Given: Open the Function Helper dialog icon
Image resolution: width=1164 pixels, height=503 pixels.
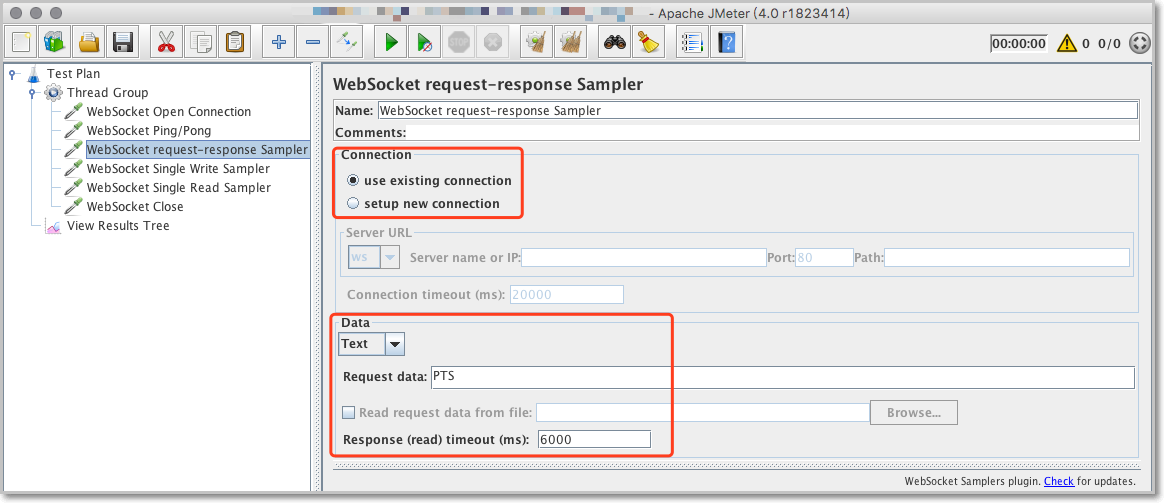Looking at the screenshot, I should 693,42.
